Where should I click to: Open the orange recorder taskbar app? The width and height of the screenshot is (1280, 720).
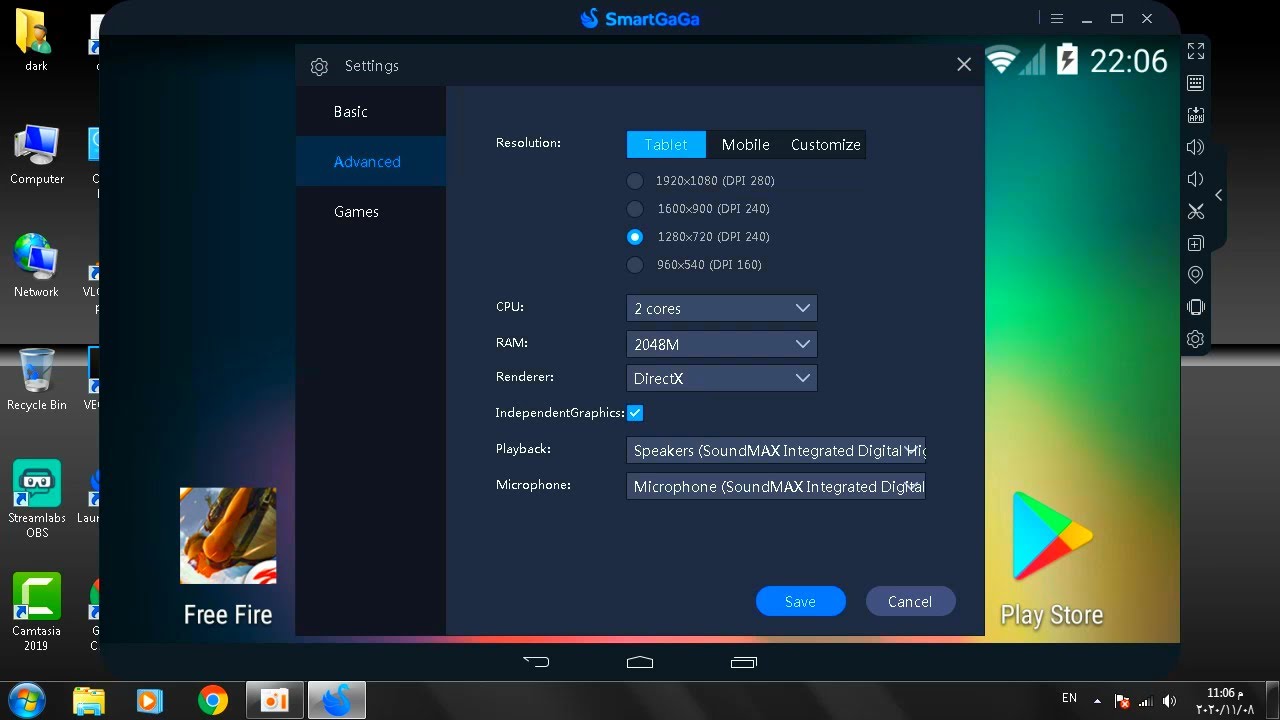[x=275, y=700]
